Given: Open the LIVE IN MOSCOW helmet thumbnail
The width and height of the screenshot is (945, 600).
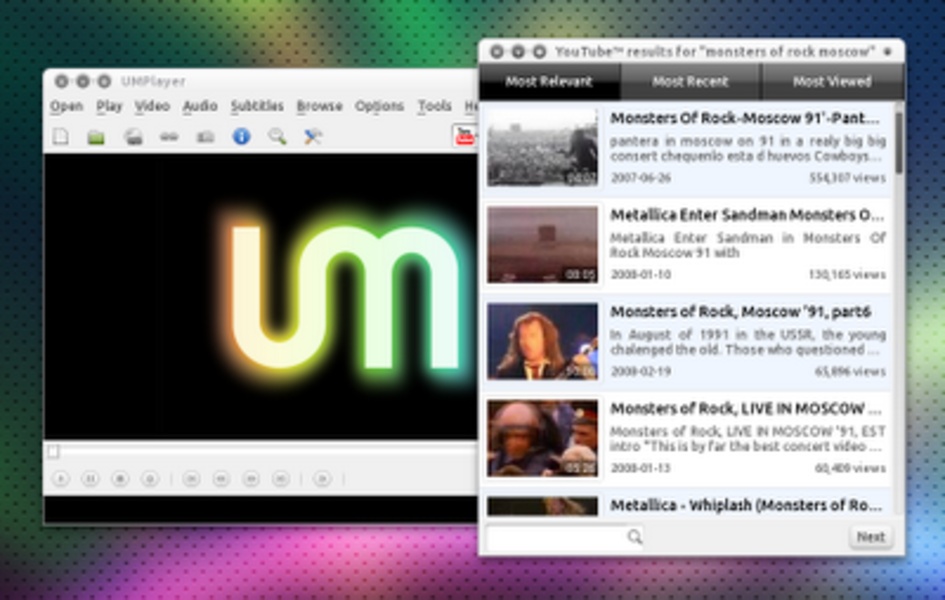Looking at the screenshot, I should tap(542, 438).
